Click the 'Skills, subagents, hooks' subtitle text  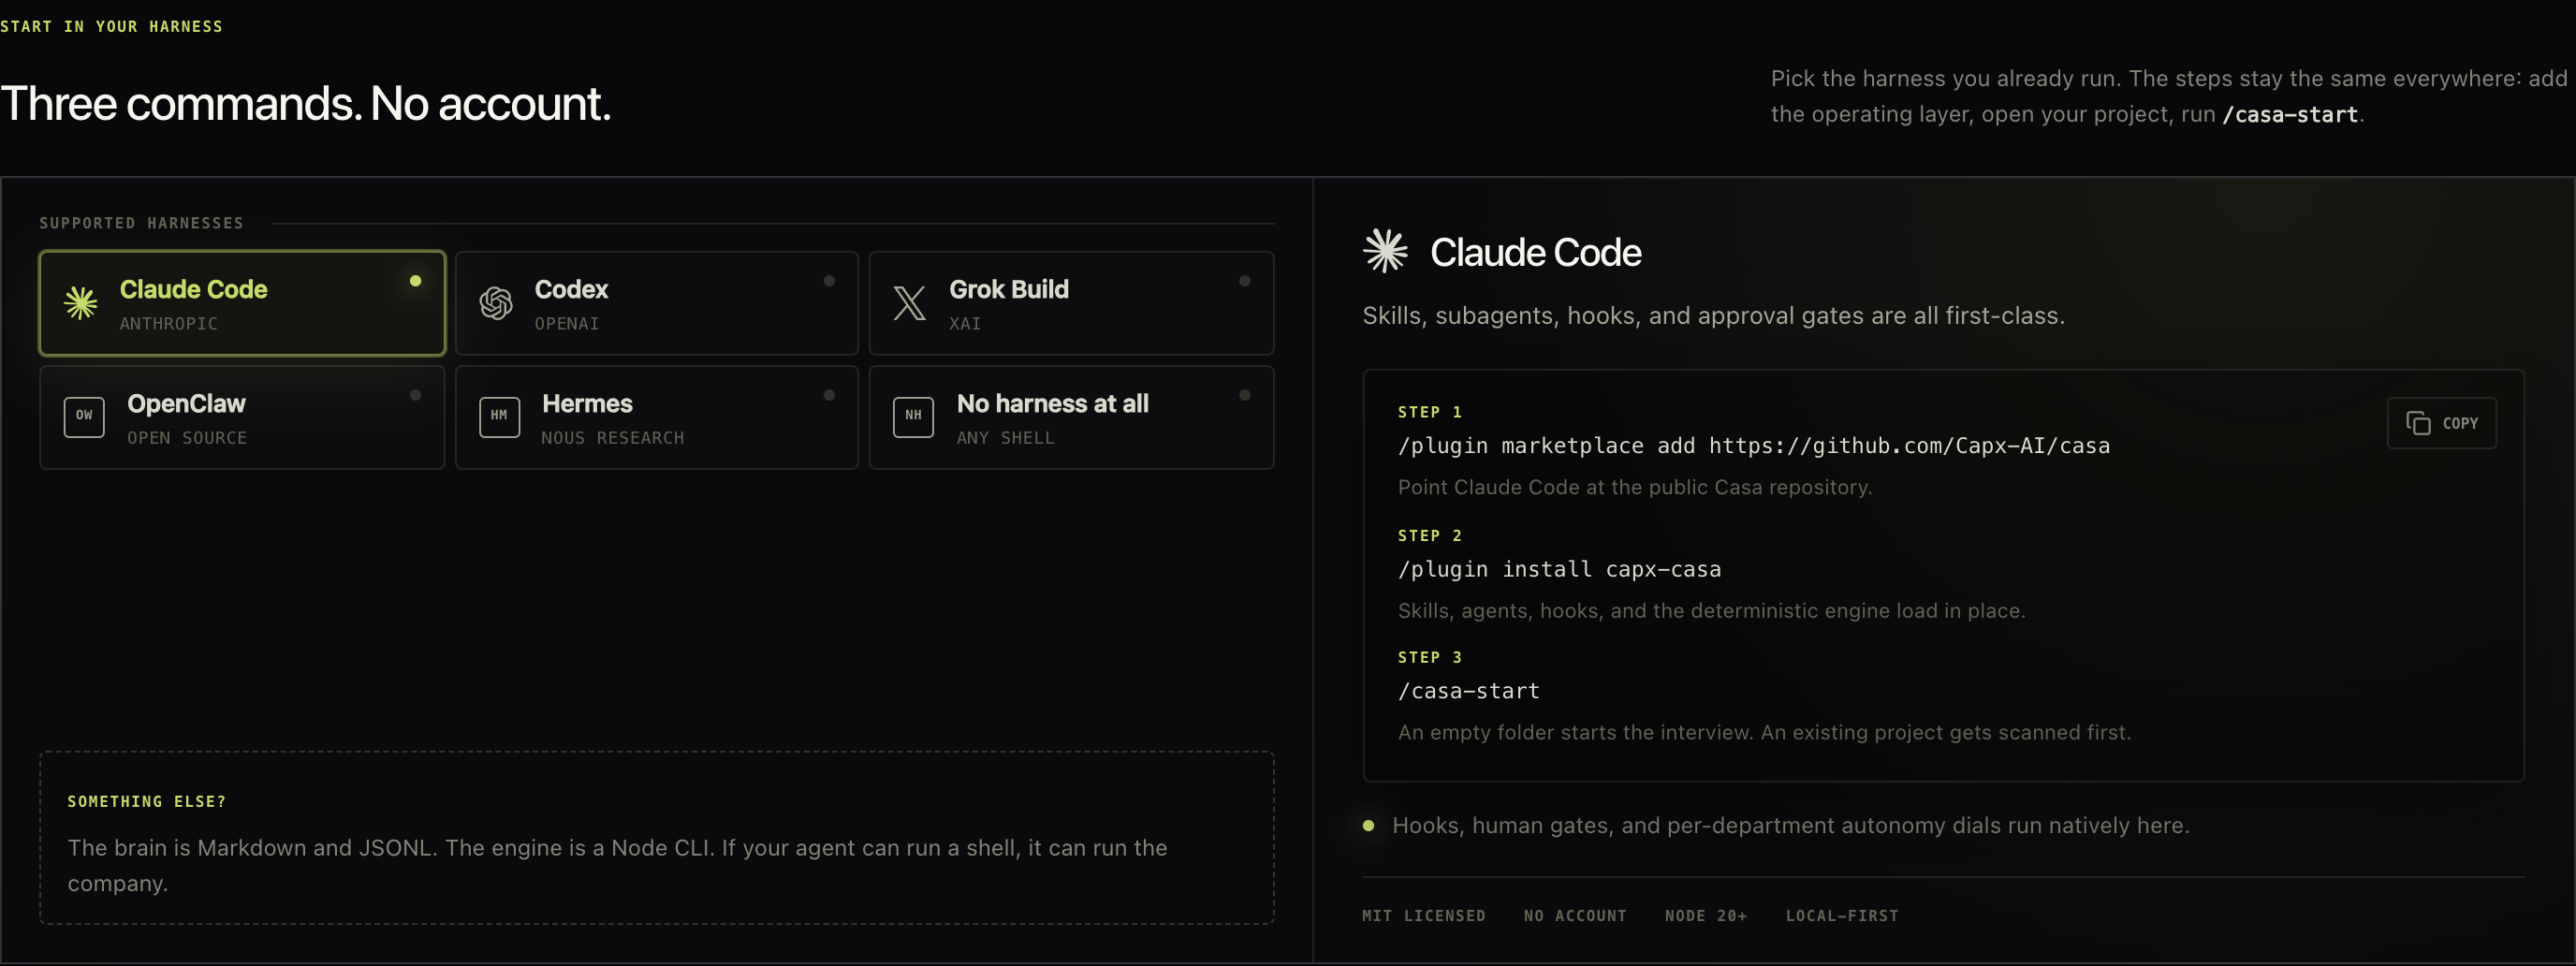click(1714, 316)
